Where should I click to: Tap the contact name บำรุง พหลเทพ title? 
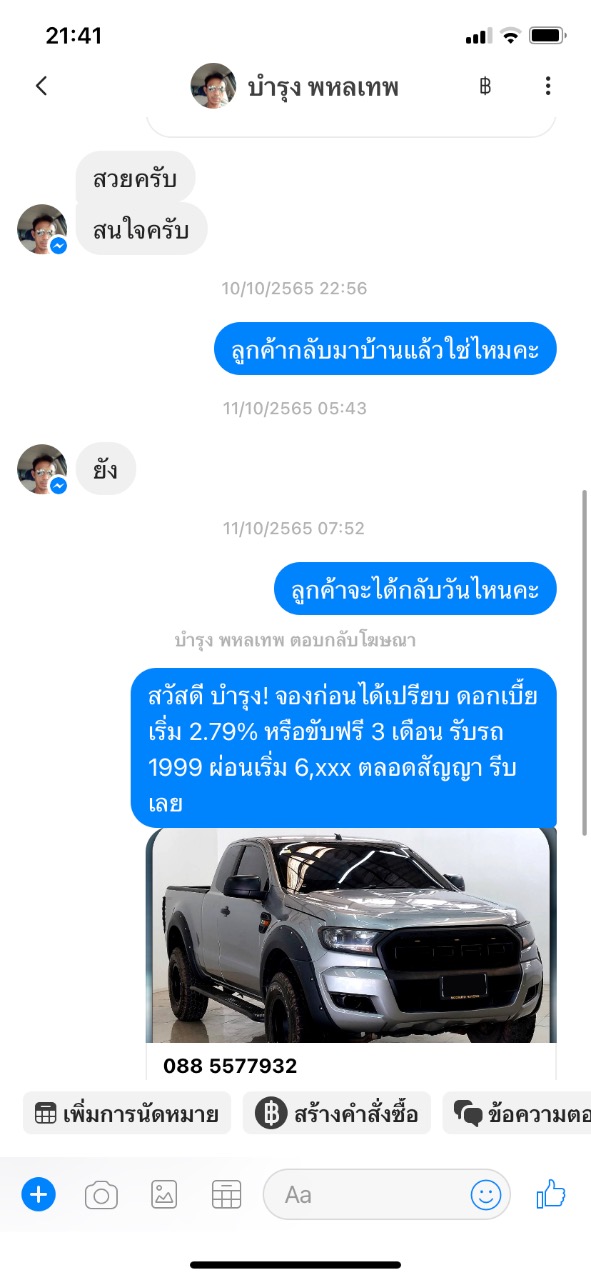click(x=323, y=87)
